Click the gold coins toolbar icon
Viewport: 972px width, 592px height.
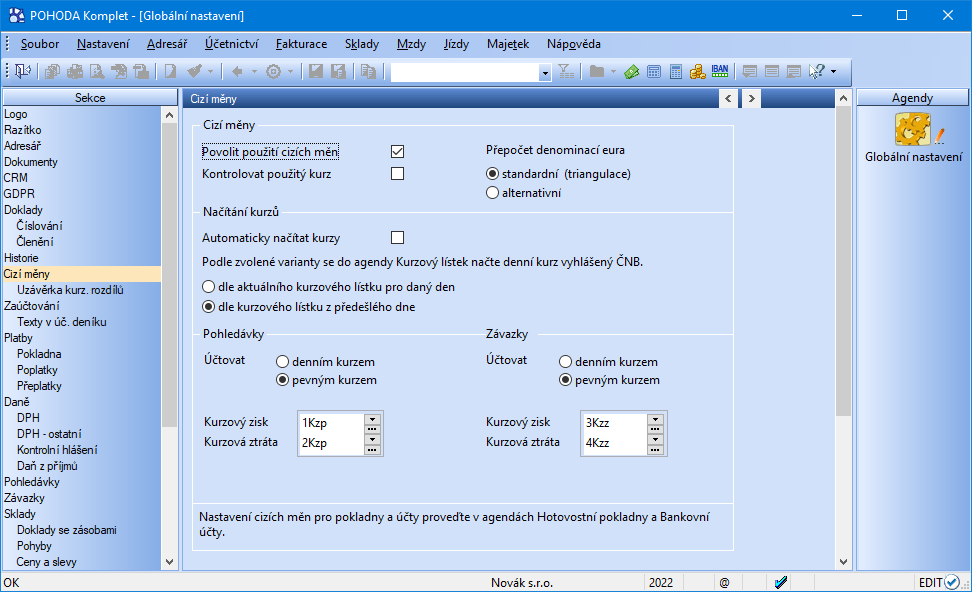pyautogui.click(x=697, y=72)
